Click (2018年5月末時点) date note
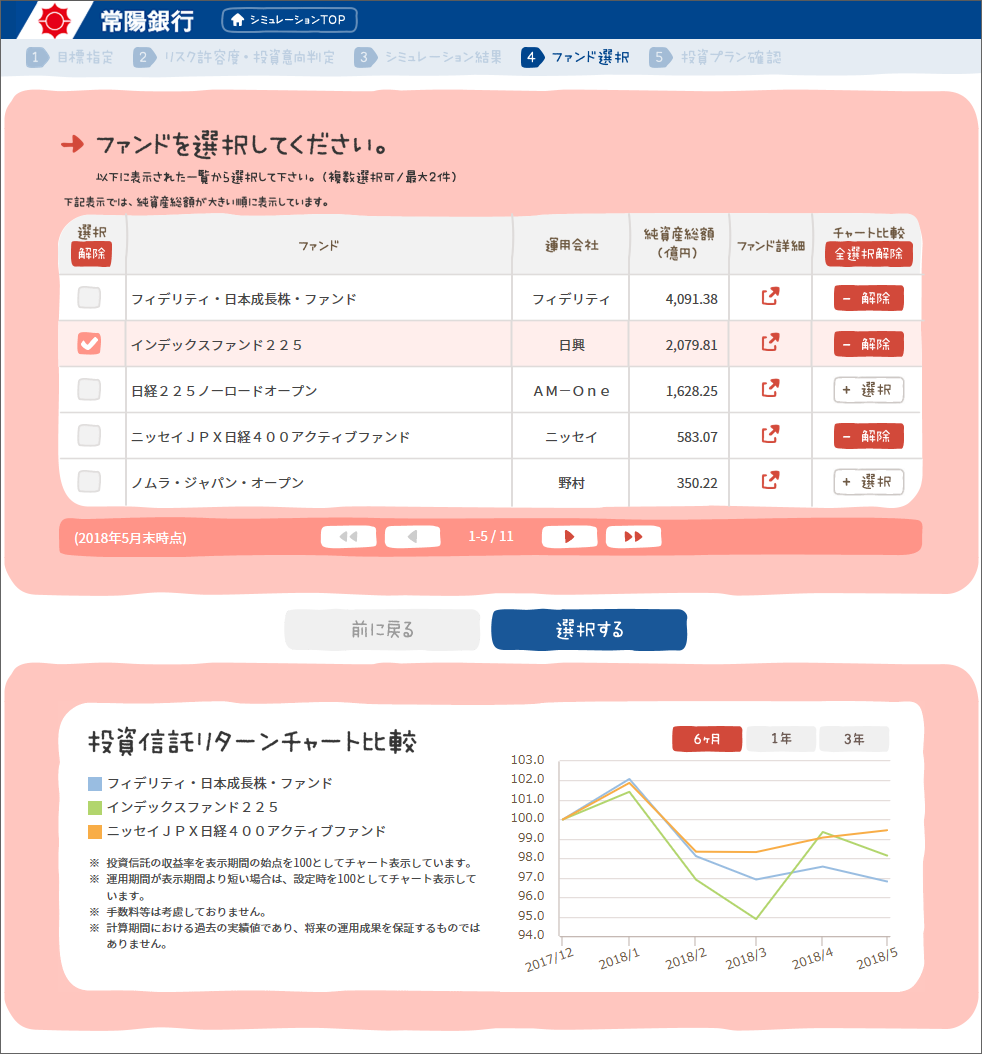 click(x=130, y=538)
